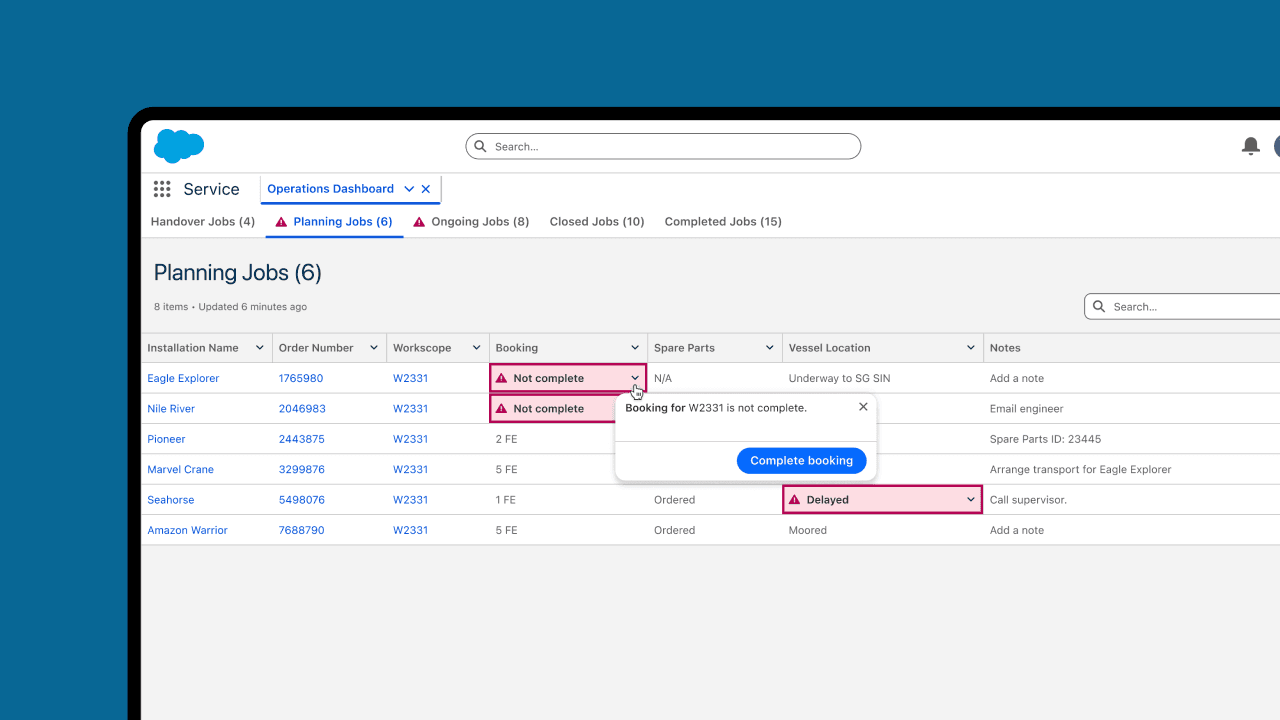This screenshot has height=720, width=1280.
Task: Open W2331 workscope in Eagle Explorer row
Action: click(410, 378)
